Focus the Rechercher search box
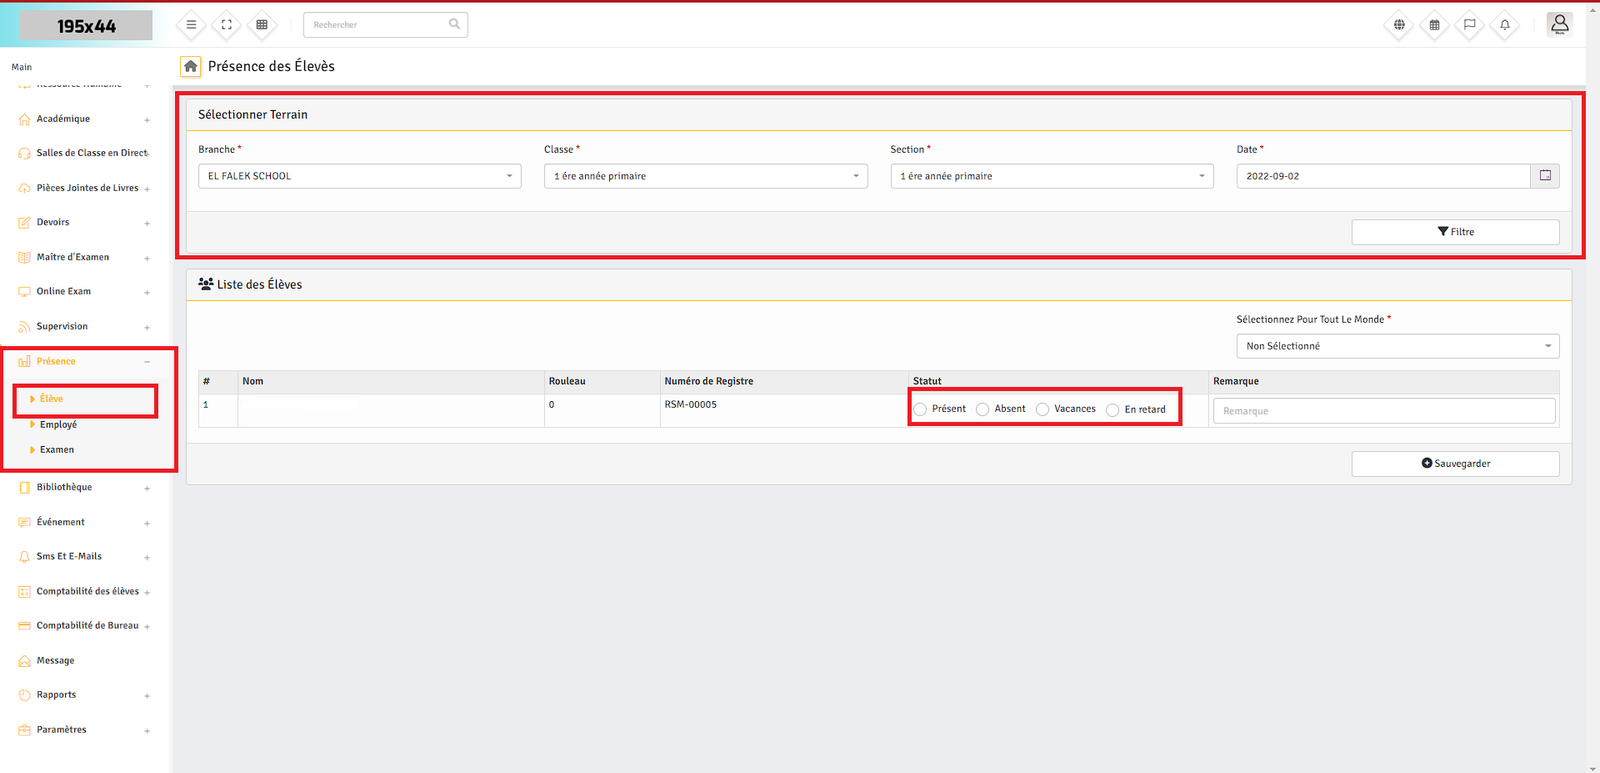Image resolution: width=1600 pixels, height=773 pixels. pos(380,25)
